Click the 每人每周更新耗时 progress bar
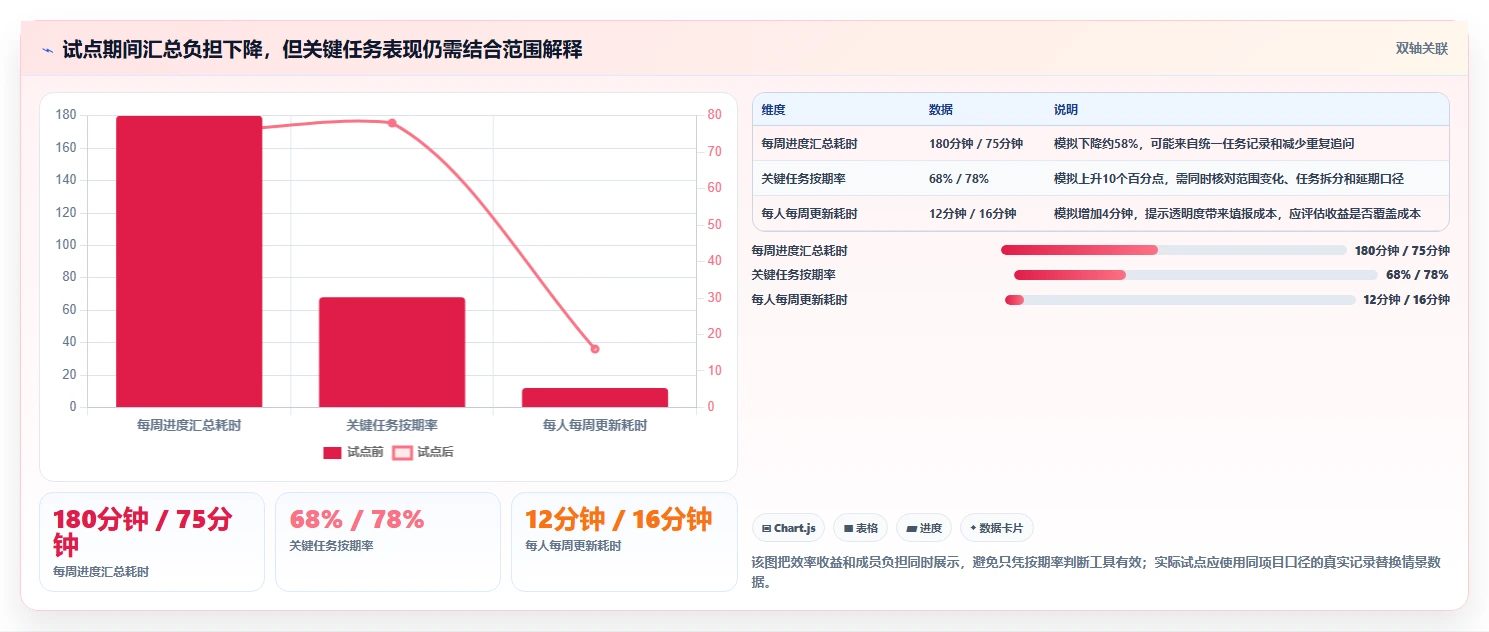 [1180, 300]
